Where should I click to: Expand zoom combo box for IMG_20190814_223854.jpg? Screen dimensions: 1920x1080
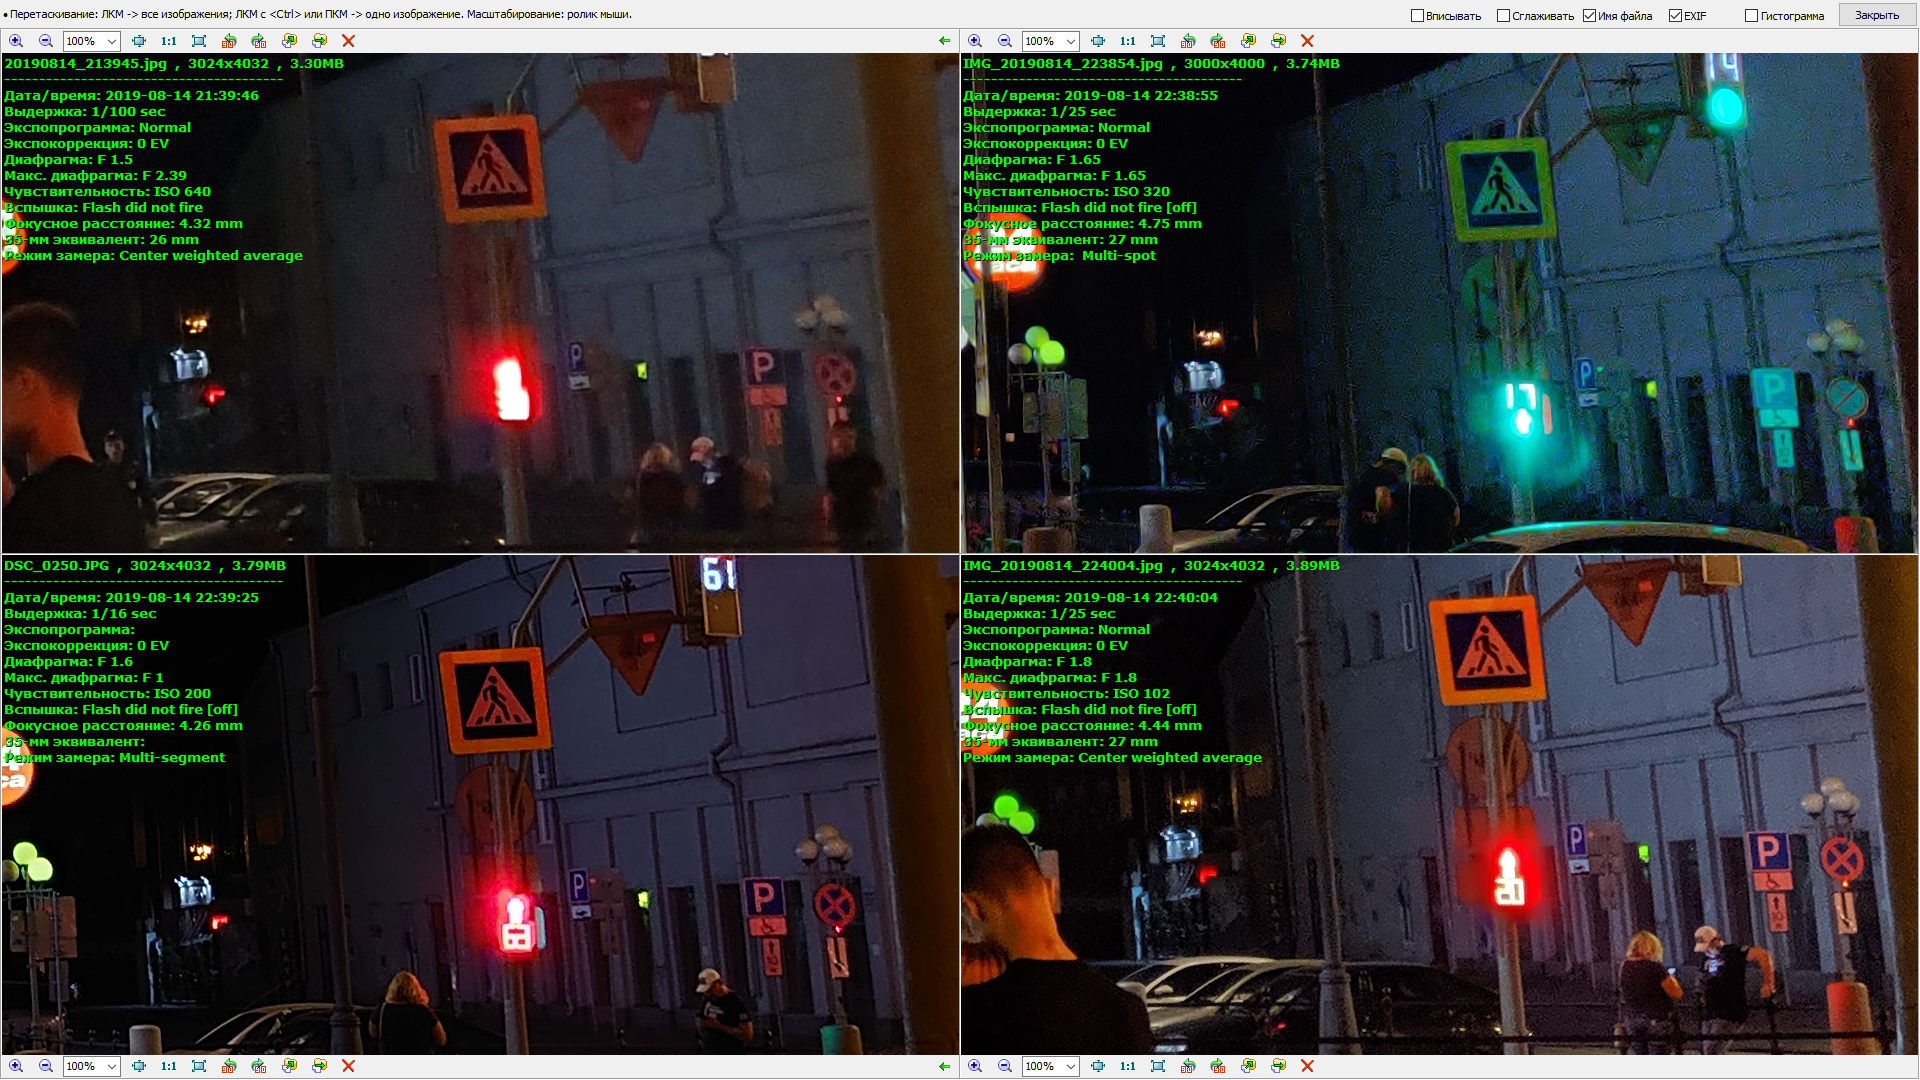point(1071,41)
